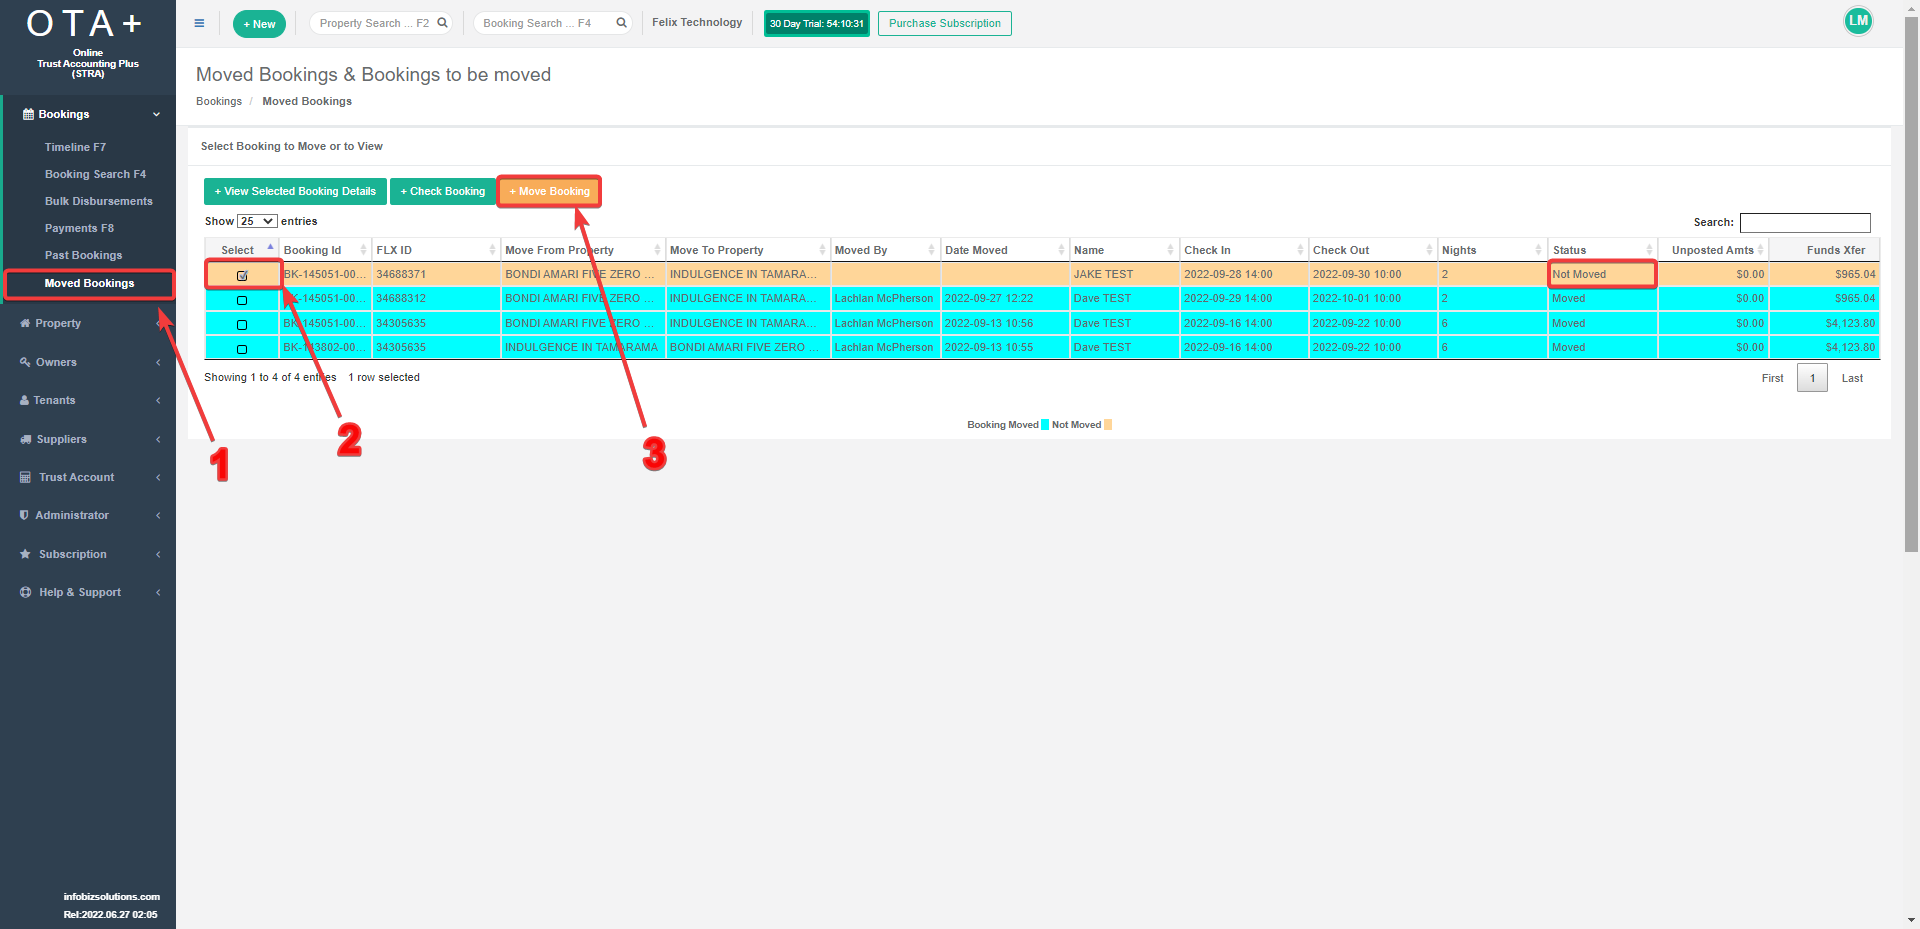Uncheck the JAKE TEST booking checkbox
The height and width of the screenshot is (929, 1920).
point(242,276)
